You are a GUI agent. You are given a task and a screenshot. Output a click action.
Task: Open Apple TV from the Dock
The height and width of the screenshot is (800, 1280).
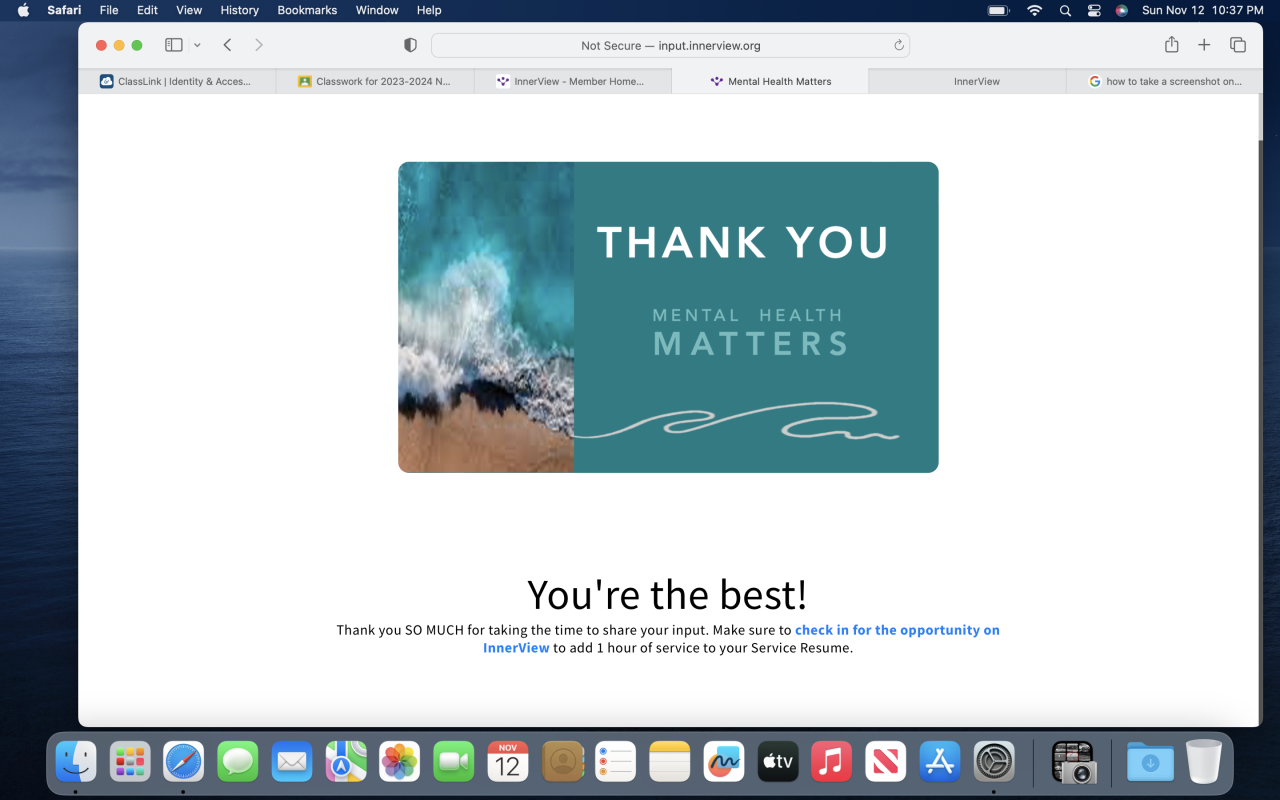[778, 762]
